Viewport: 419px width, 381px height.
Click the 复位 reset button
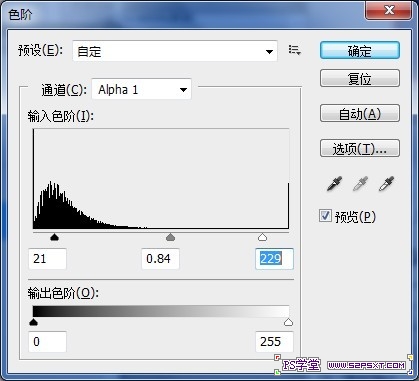click(x=360, y=78)
